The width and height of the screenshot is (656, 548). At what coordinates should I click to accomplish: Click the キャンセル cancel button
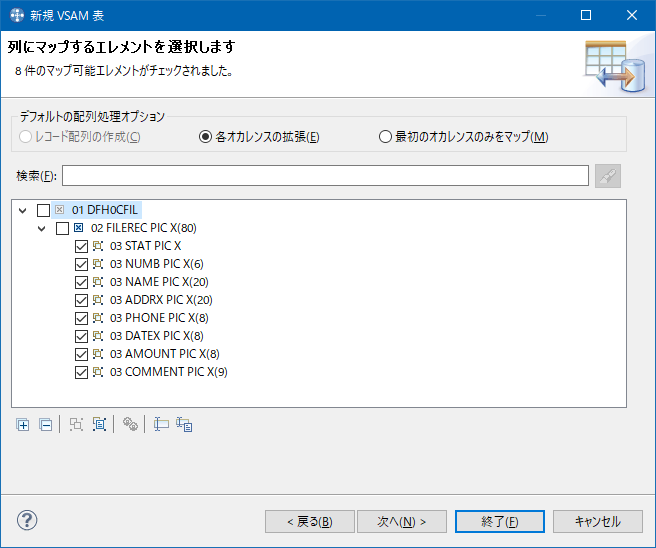tap(597, 521)
